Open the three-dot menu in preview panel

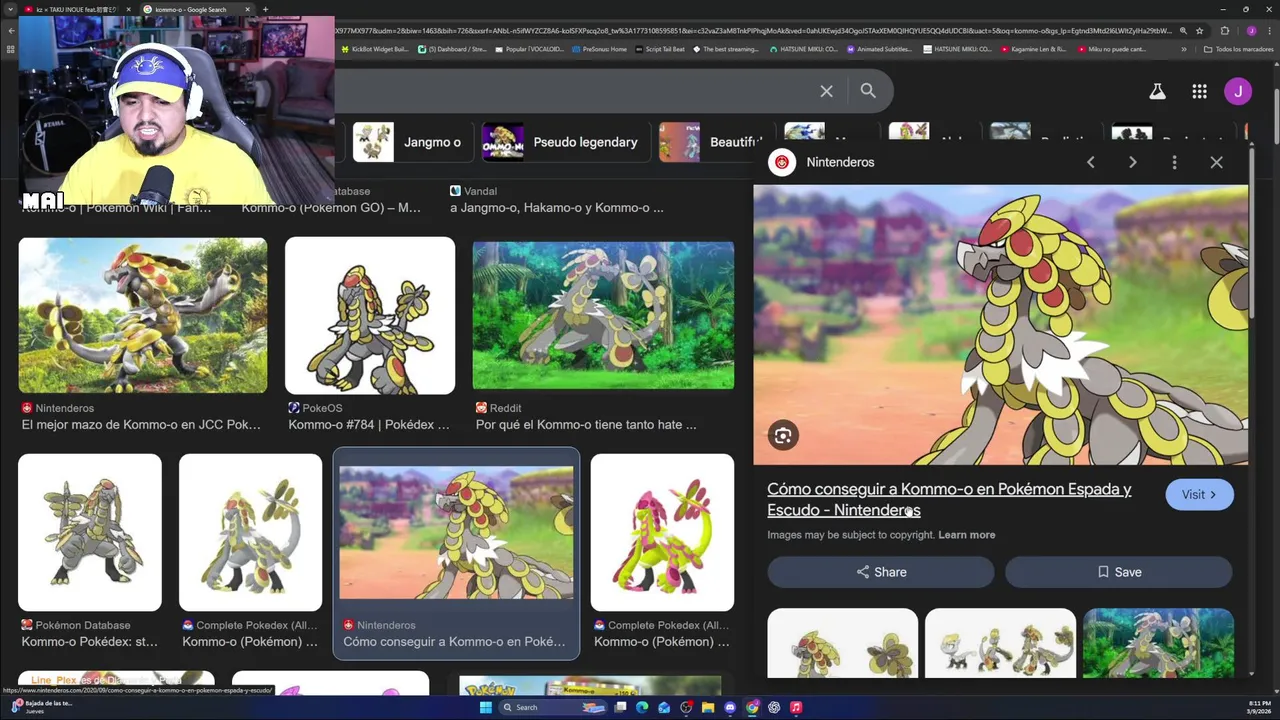pos(1174,162)
